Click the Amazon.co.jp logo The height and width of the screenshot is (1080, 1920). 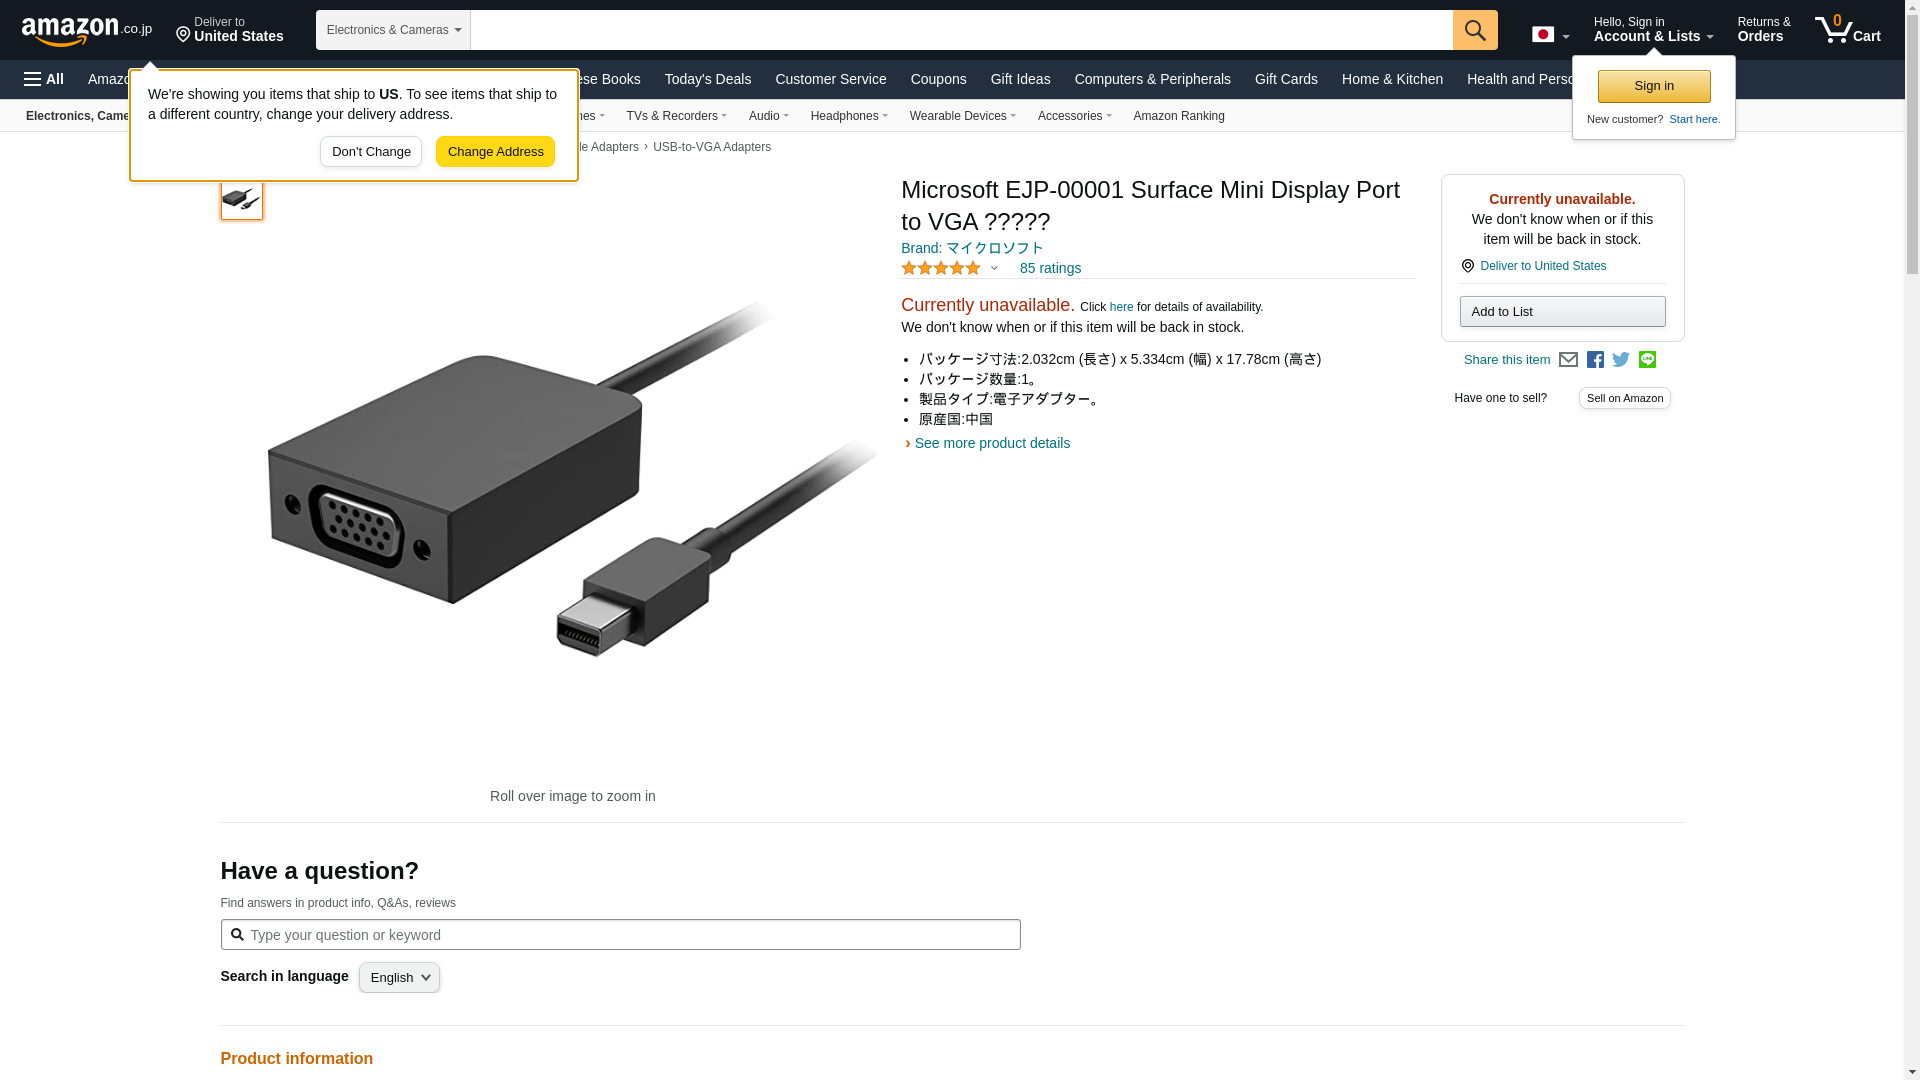86,31
